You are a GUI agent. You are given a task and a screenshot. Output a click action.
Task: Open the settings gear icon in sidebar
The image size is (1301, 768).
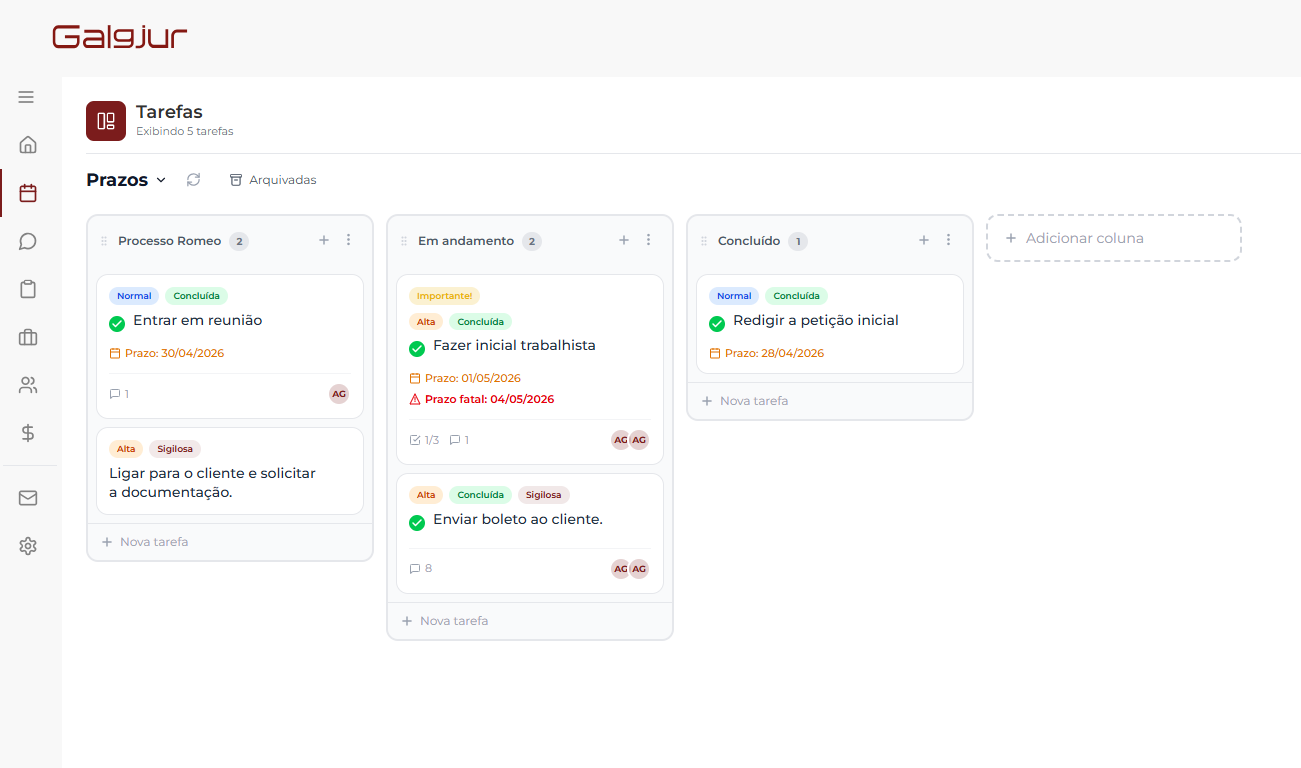click(x=28, y=546)
